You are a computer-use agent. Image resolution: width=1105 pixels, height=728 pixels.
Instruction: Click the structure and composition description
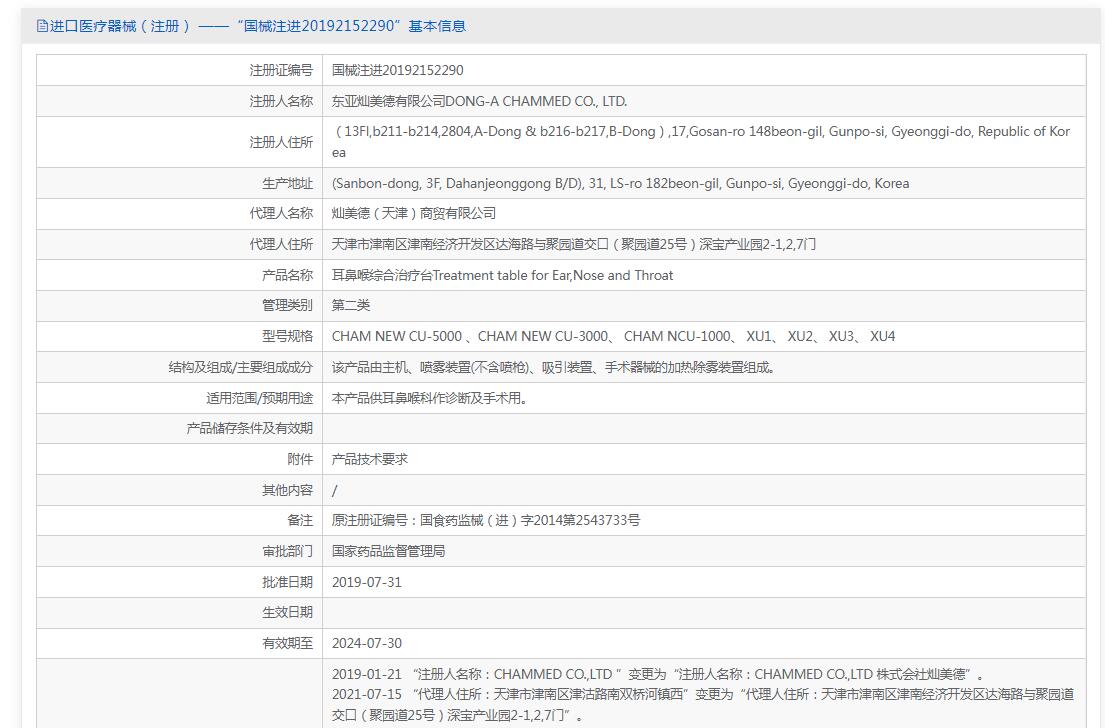pos(553,367)
